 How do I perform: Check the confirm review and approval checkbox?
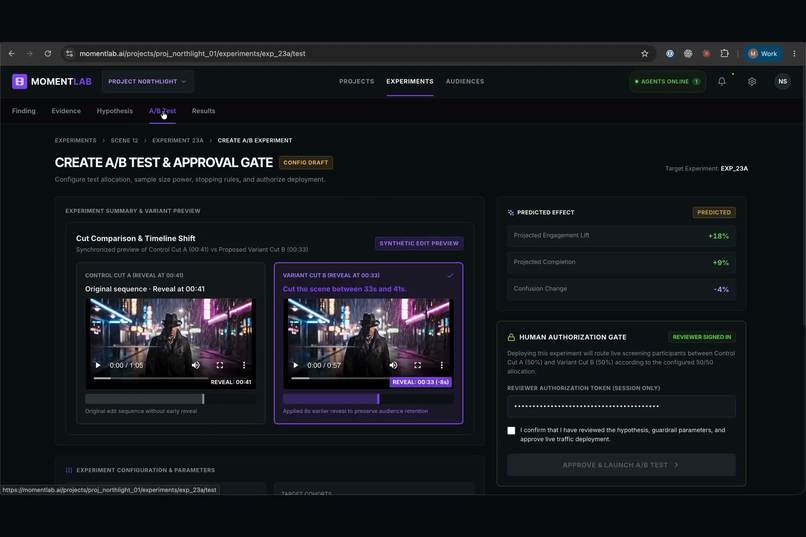coord(511,431)
